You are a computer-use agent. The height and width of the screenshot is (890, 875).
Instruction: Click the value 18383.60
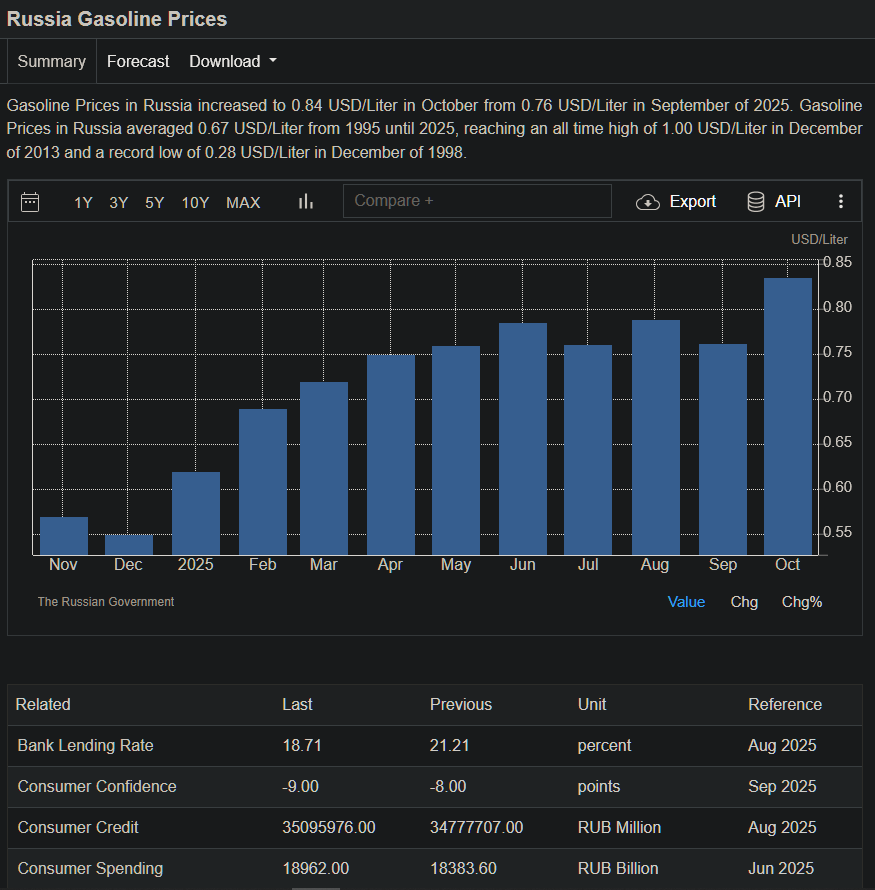(463, 868)
